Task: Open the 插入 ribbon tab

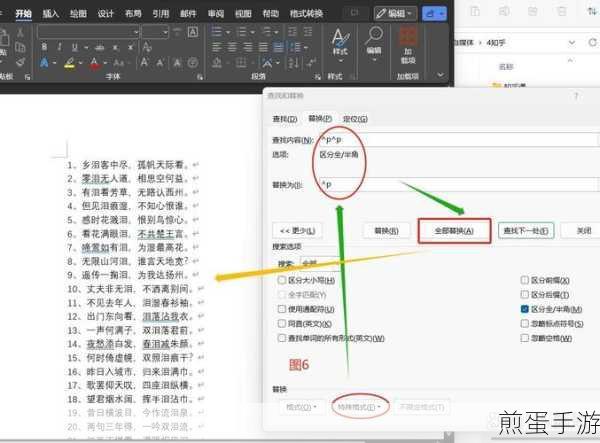Action: pos(51,14)
